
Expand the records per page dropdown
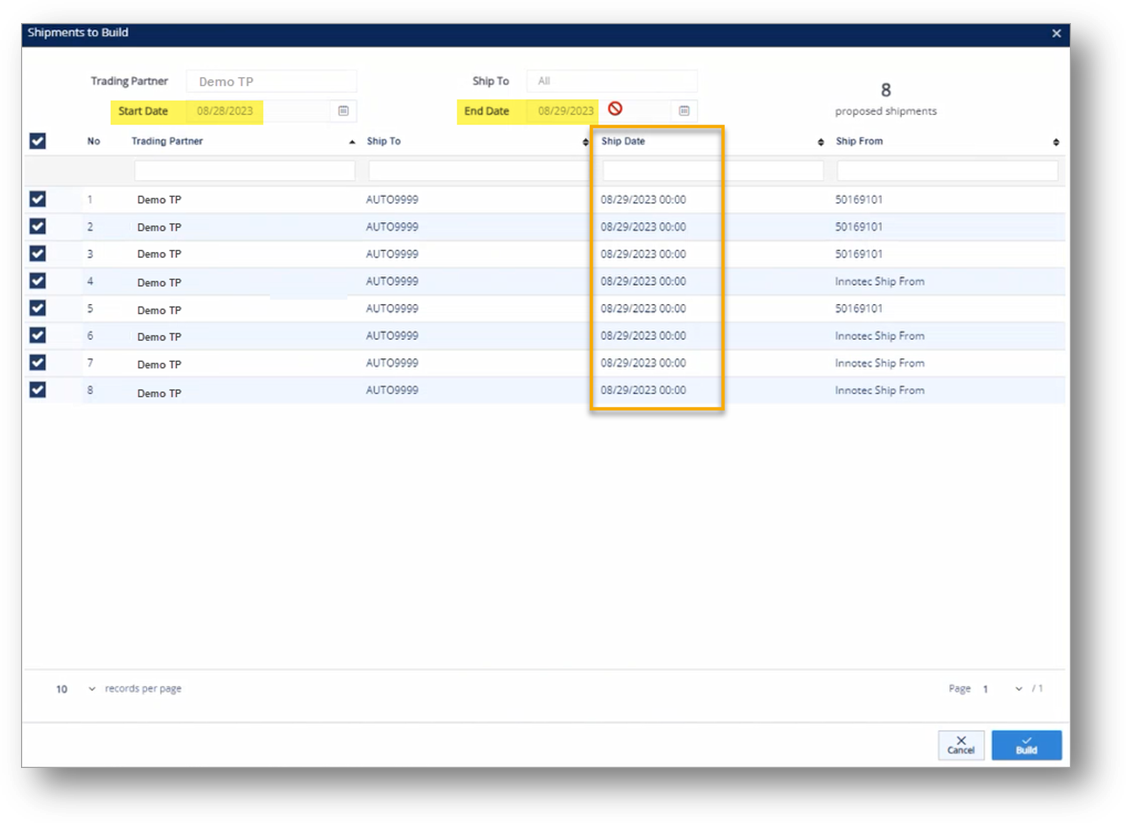[92, 689]
